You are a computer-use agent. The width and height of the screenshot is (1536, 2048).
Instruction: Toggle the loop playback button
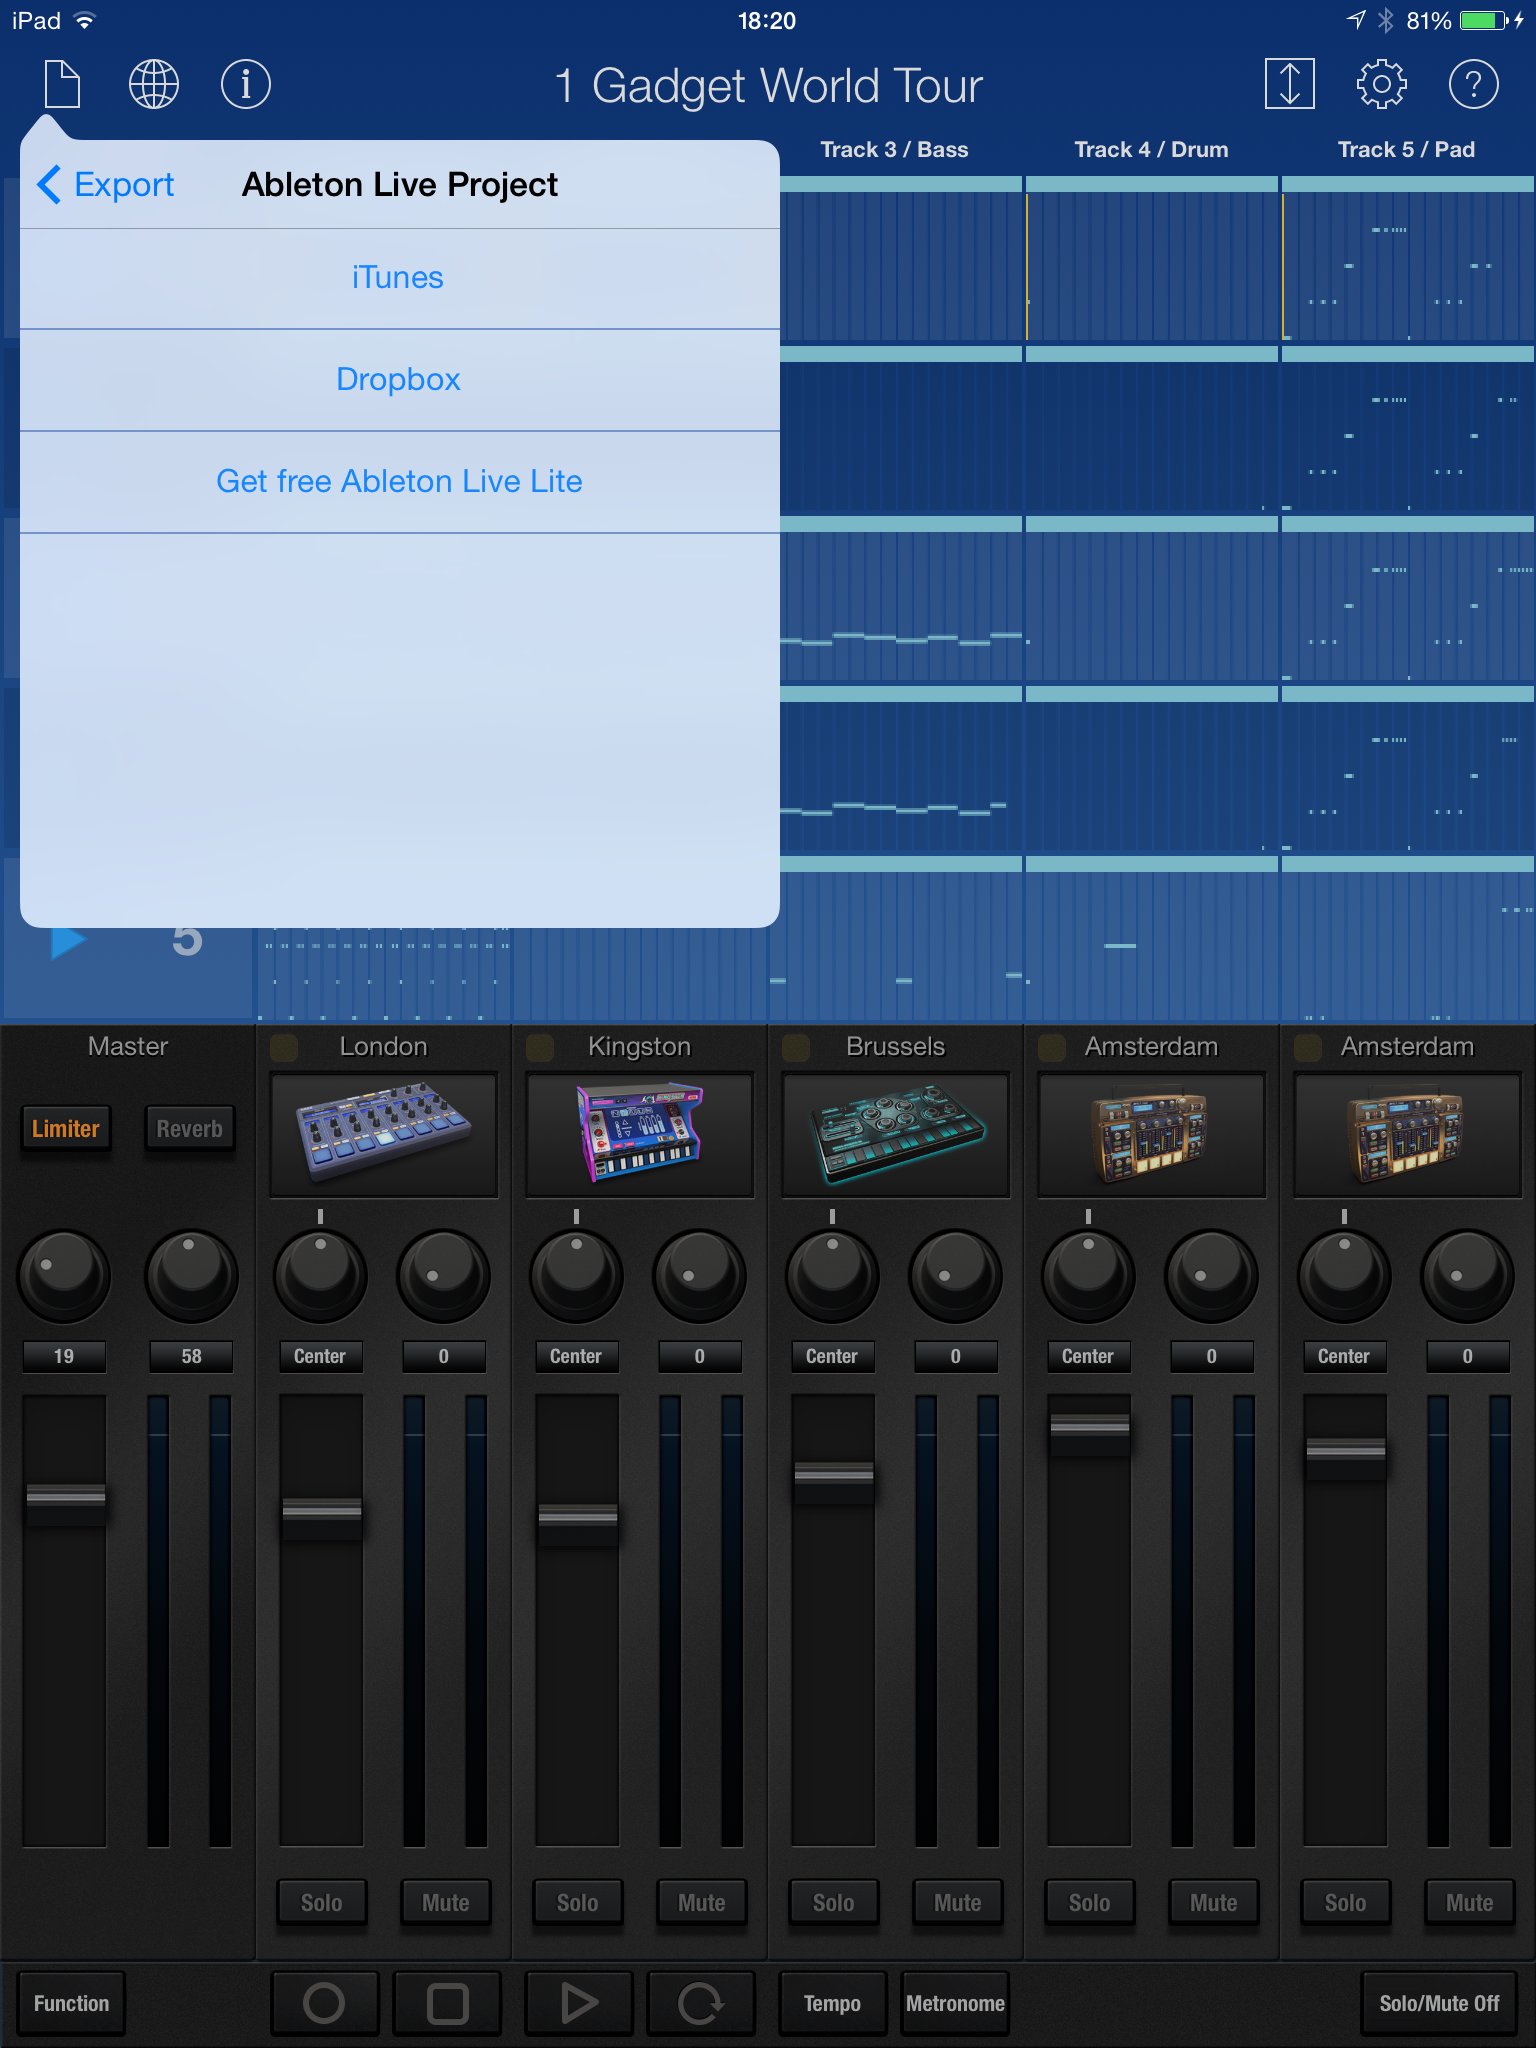(701, 2003)
